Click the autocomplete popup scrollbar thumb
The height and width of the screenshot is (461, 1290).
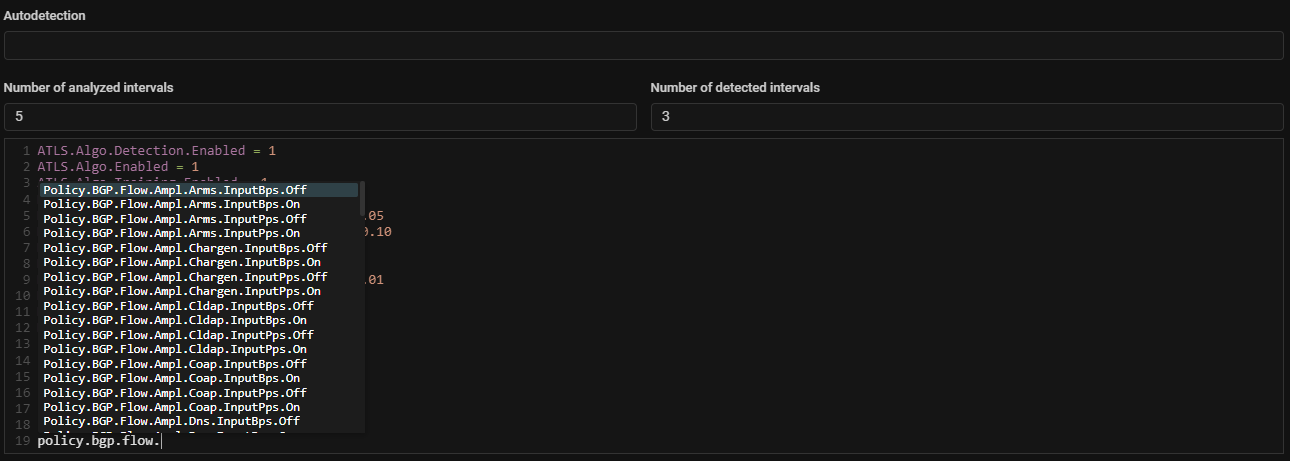click(x=362, y=198)
